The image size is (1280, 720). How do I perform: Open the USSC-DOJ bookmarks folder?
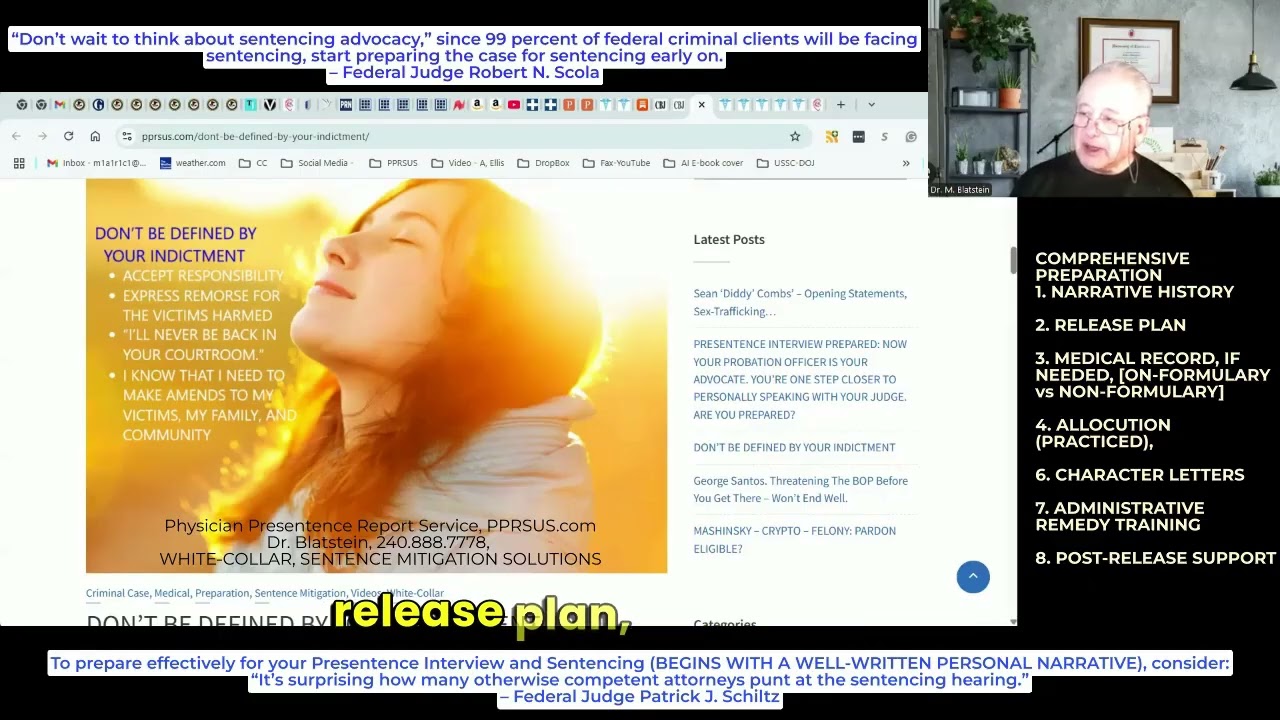click(x=785, y=163)
